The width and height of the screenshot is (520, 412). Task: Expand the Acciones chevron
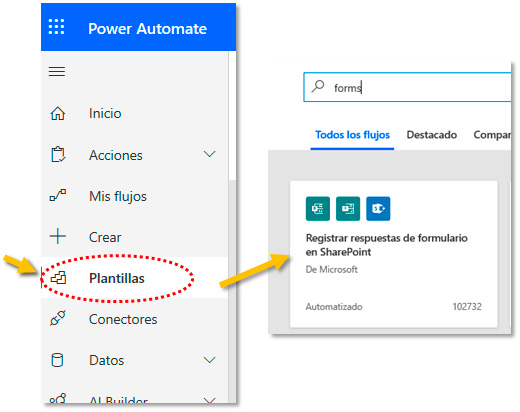pos(209,154)
